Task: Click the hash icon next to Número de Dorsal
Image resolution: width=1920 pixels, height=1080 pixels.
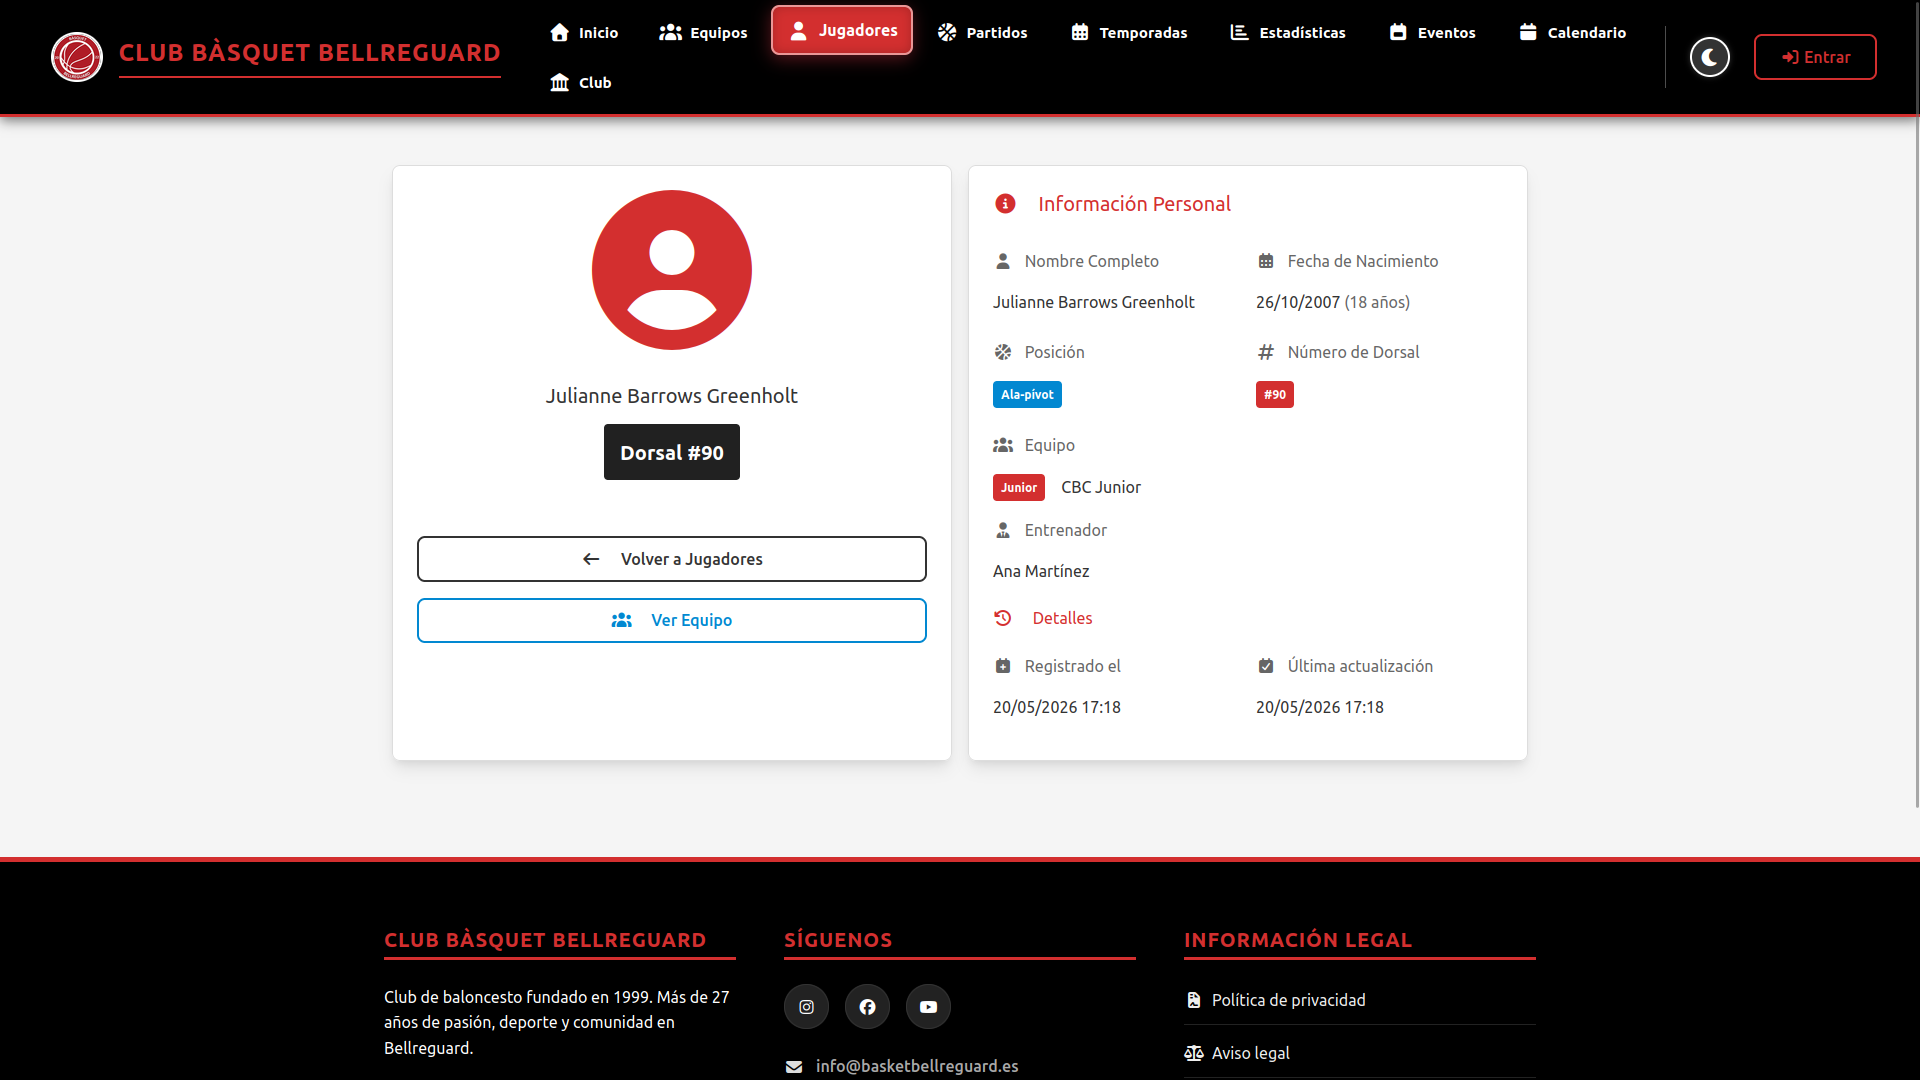Action: 1266,352
